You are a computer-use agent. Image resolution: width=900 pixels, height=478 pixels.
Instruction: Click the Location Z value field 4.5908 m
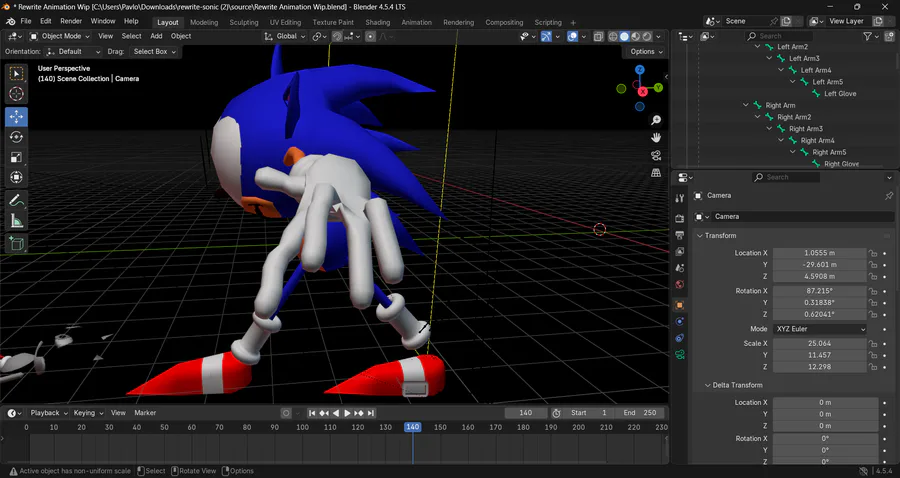click(x=820, y=277)
